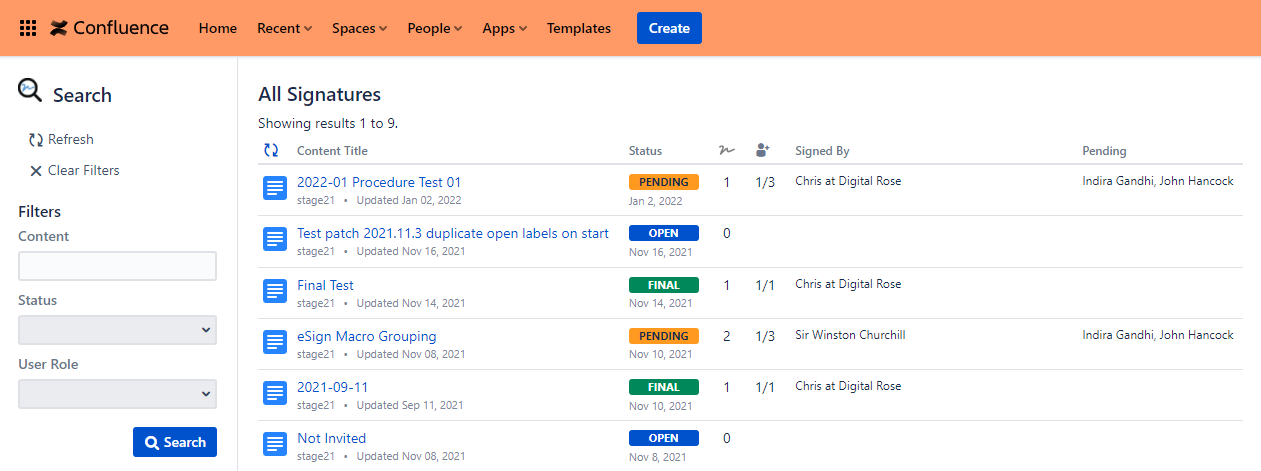Click page icon beside Not Invited
Image resolution: width=1261 pixels, height=471 pixels.
[275, 444]
